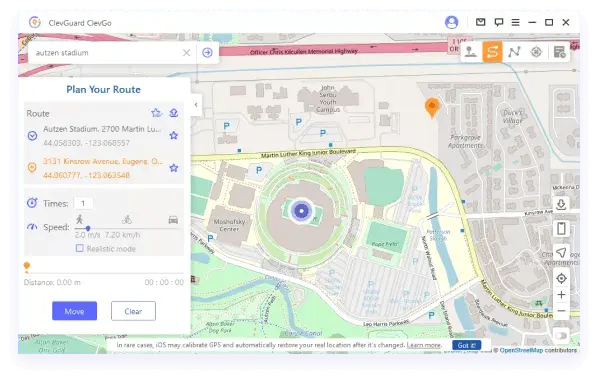Expand the Autzen Stadium route entry

tap(32, 135)
